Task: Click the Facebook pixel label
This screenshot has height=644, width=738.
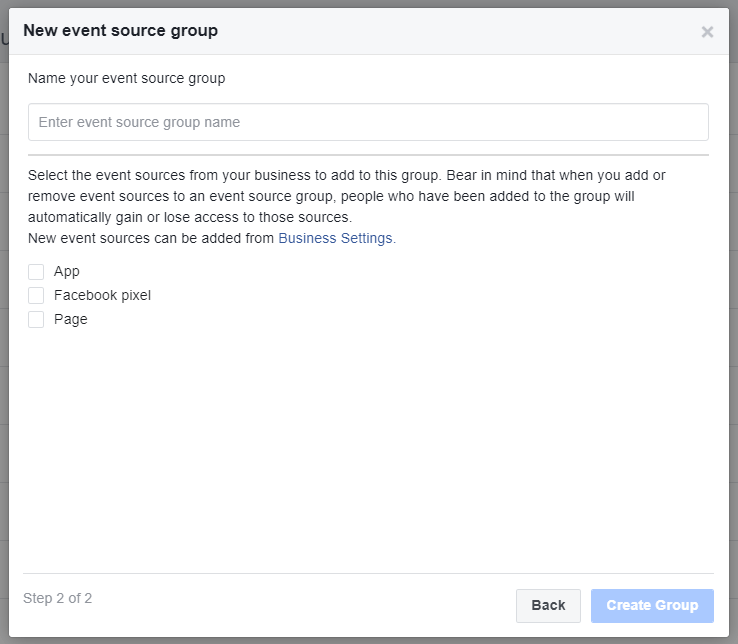Action: tap(102, 296)
